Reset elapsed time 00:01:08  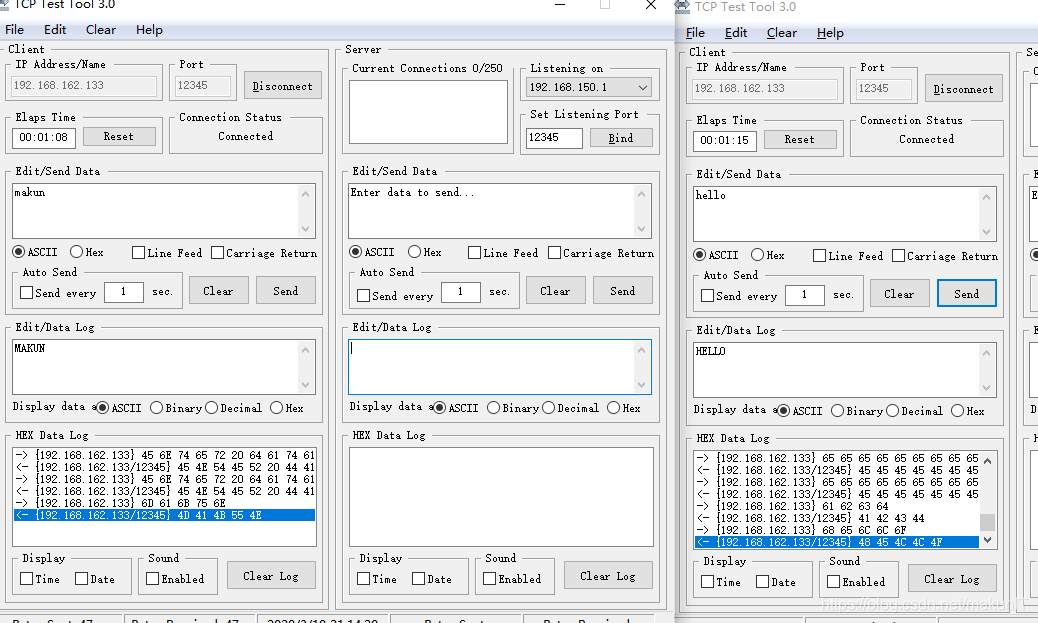pos(119,136)
